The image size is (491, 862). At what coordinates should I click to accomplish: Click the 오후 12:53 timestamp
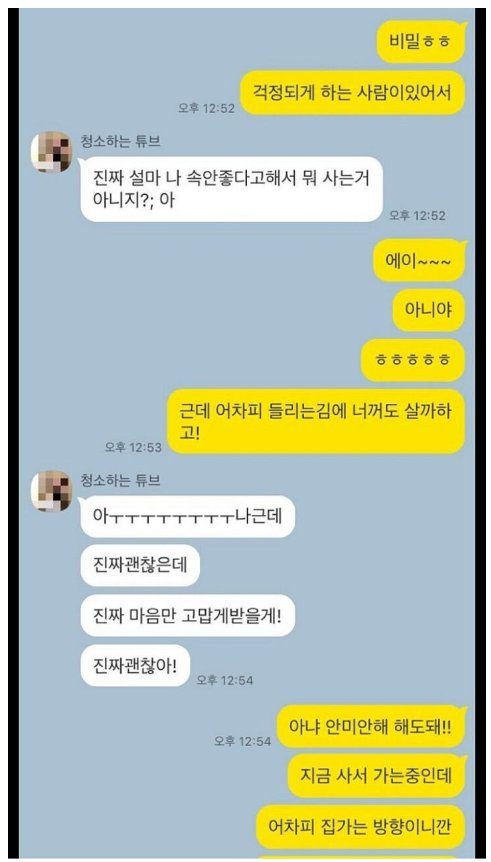[133, 447]
